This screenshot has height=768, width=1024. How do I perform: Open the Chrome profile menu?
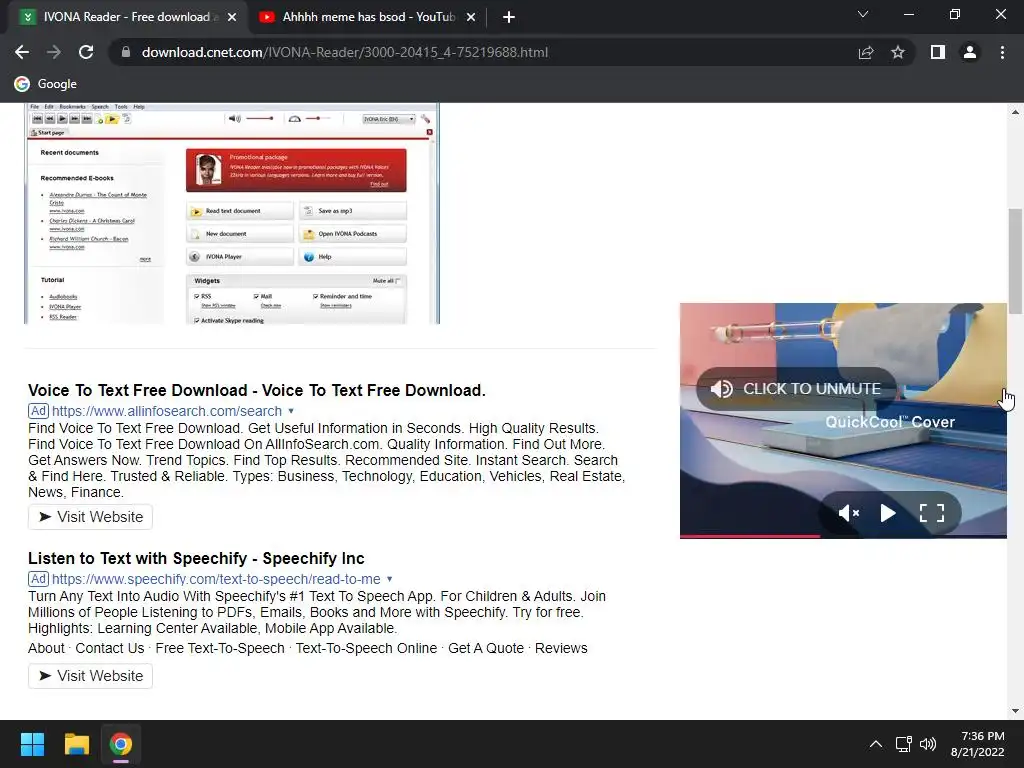970,52
